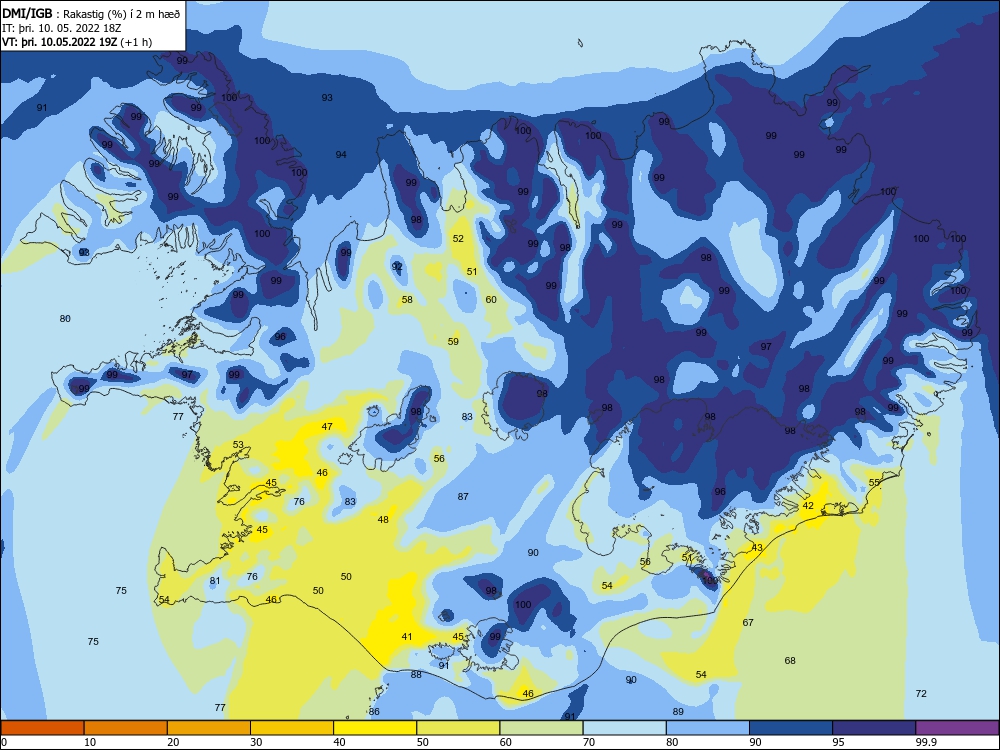
Task: Click the light blue 80–90 legend swatch
Action: tap(708, 728)
